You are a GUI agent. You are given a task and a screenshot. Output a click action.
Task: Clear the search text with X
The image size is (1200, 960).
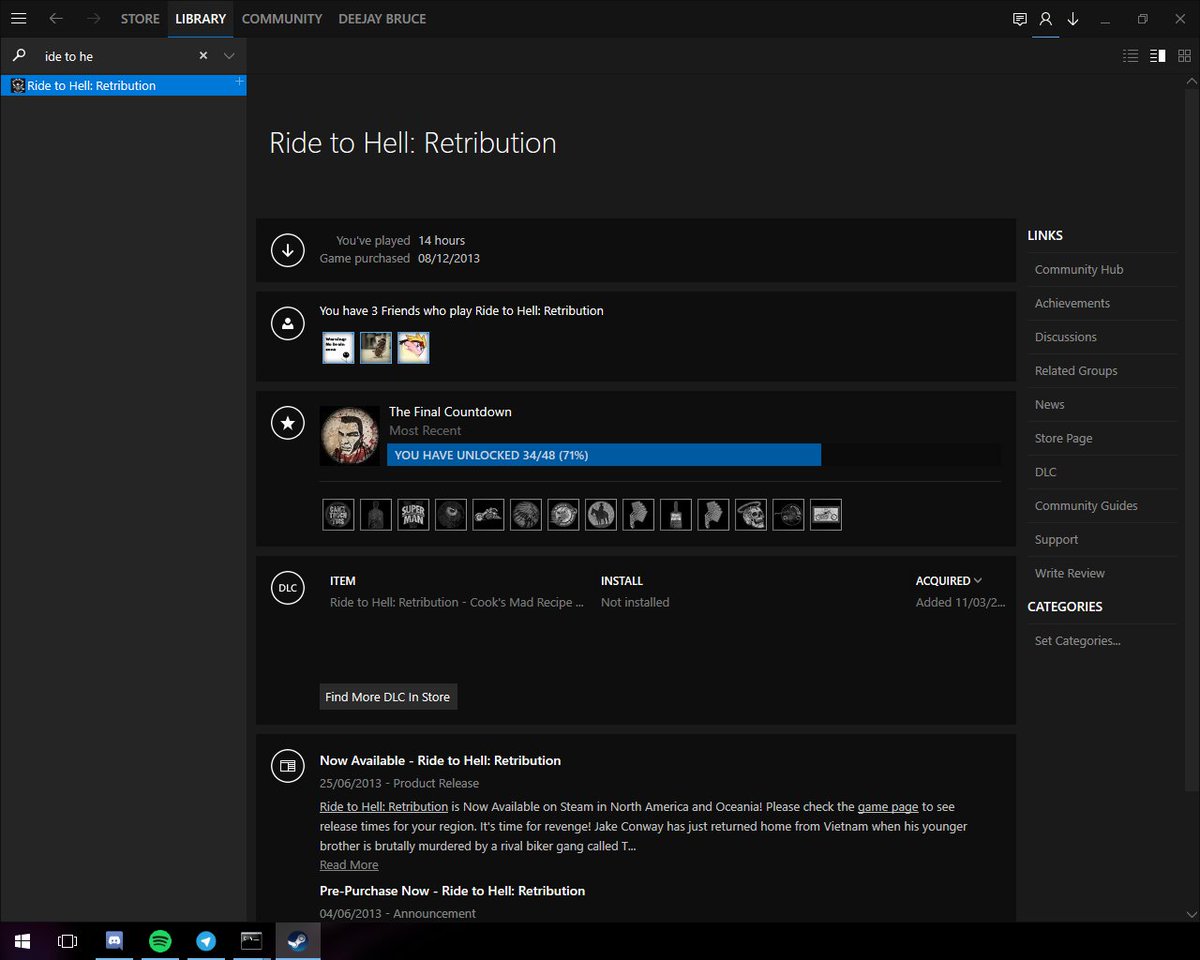click(x=203, y=56)
